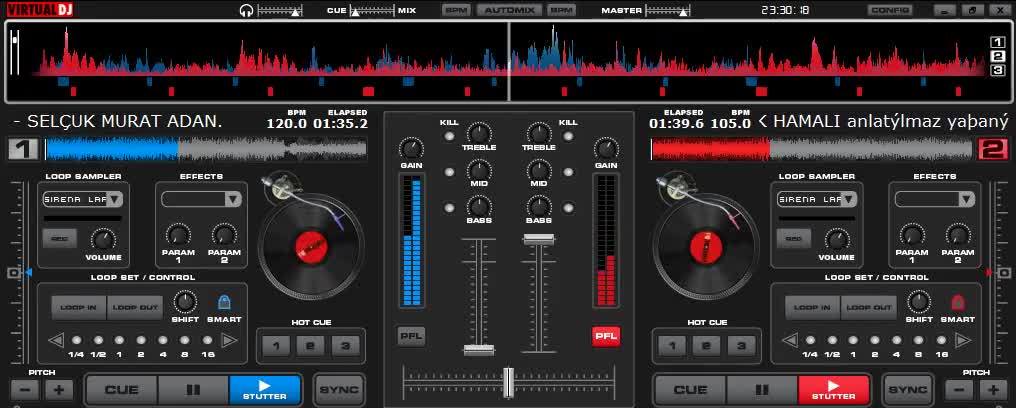The height and width of the screenshot is (408, 1016).
Task: Click deck 1 loop length increase arrow
Action: coord(229,339)
